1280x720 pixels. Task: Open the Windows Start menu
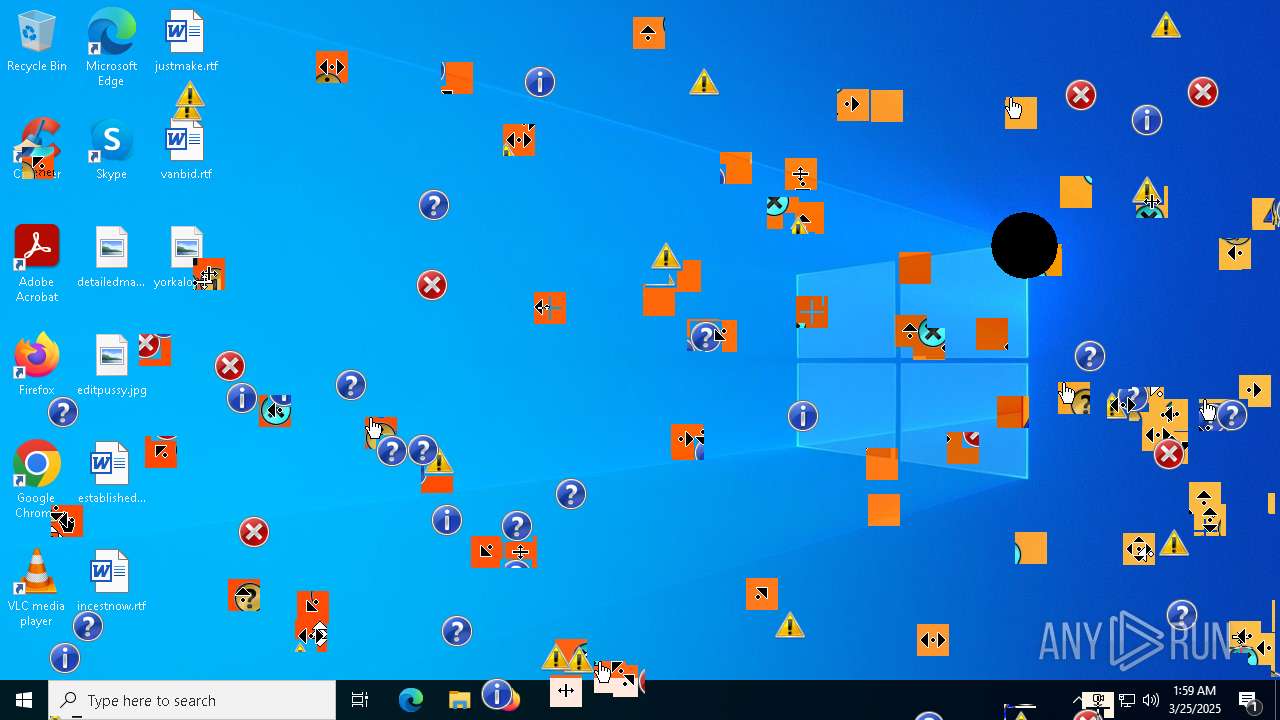[x=24, y=700]
